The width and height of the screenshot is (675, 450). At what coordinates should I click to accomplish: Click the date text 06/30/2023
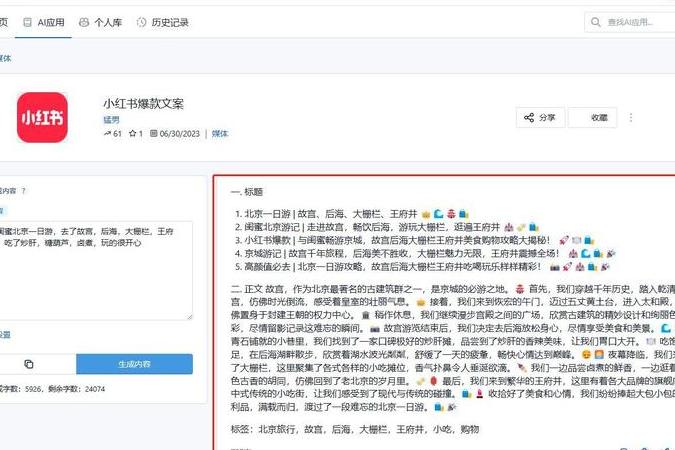180,134
